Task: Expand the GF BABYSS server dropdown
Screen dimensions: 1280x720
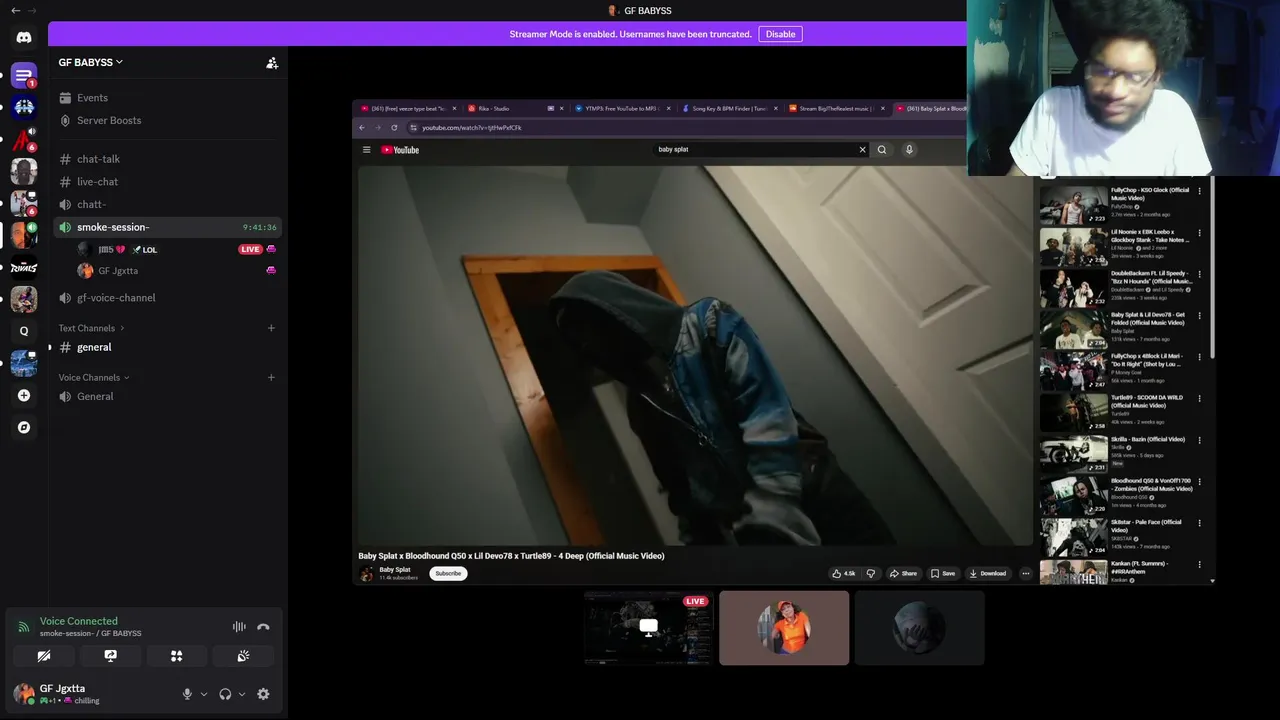Action: (x=91, y=62)
